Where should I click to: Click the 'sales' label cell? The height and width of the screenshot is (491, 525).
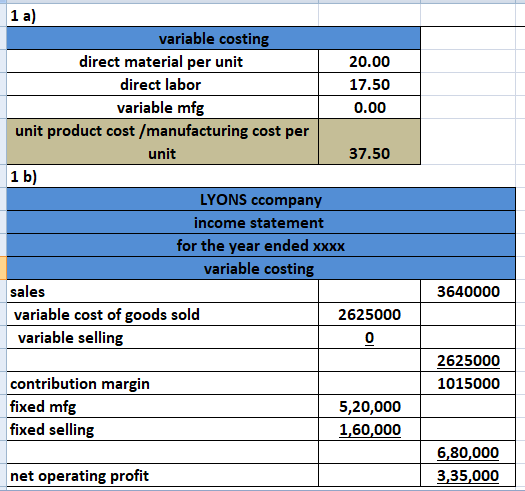pos(162,291)
